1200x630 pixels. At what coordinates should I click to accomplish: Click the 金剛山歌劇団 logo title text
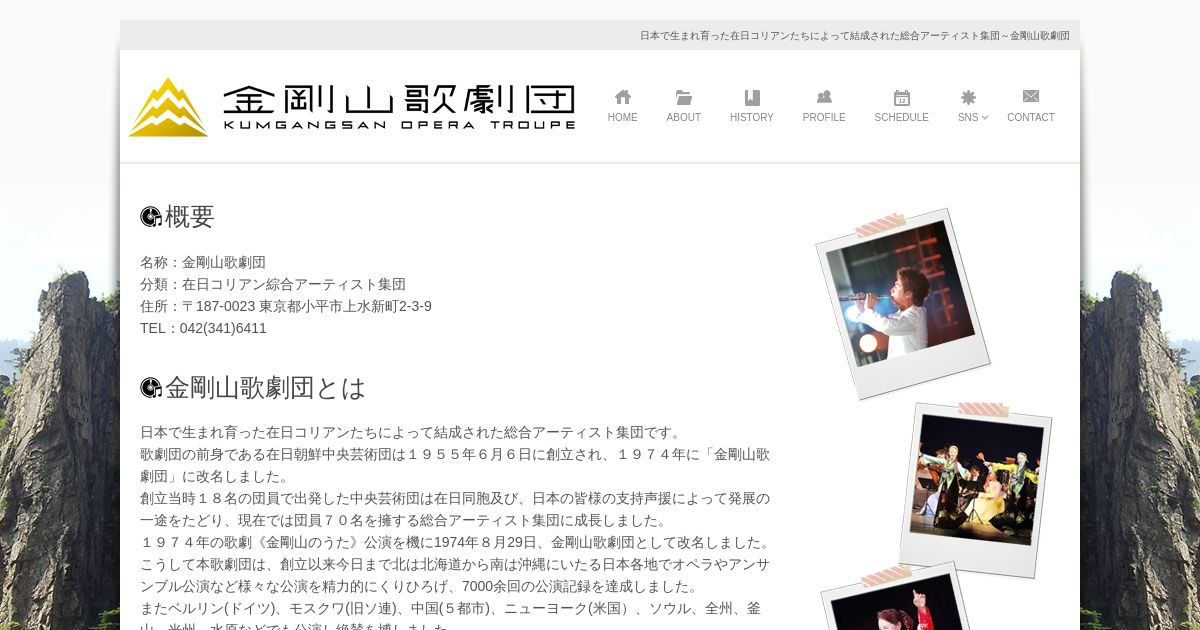pyautogui.click(x=399, y=99)
